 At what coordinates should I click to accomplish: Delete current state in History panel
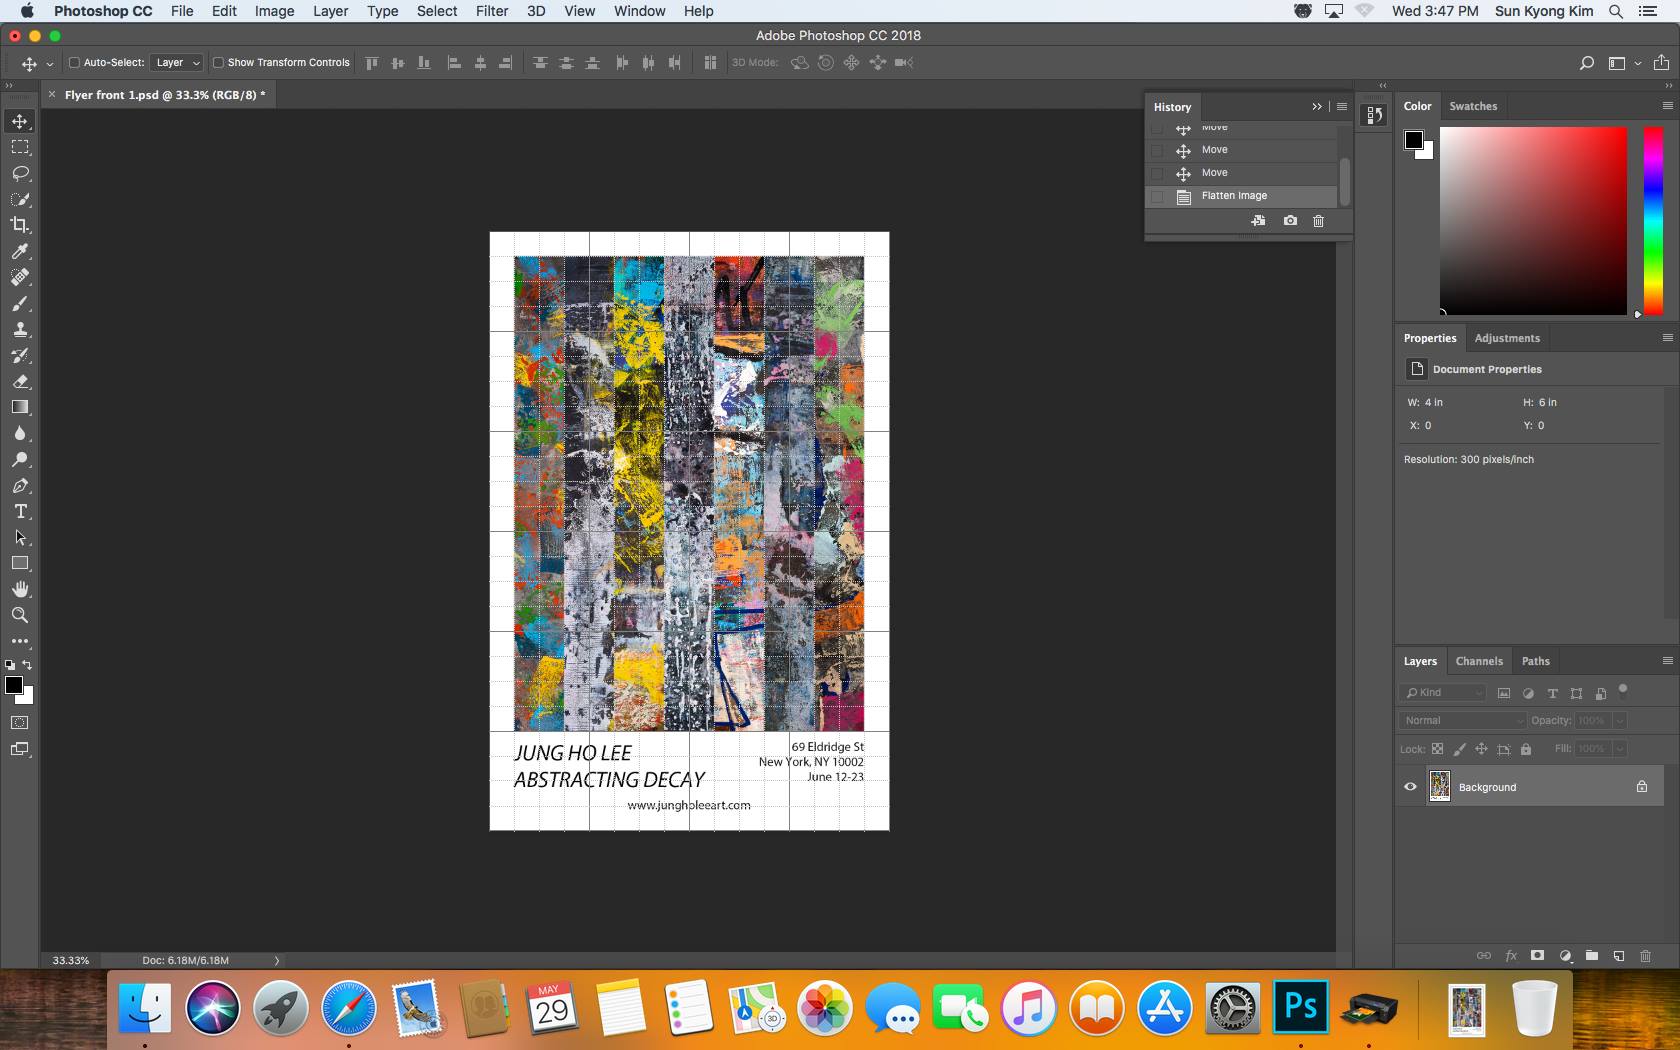point(1318,221)
